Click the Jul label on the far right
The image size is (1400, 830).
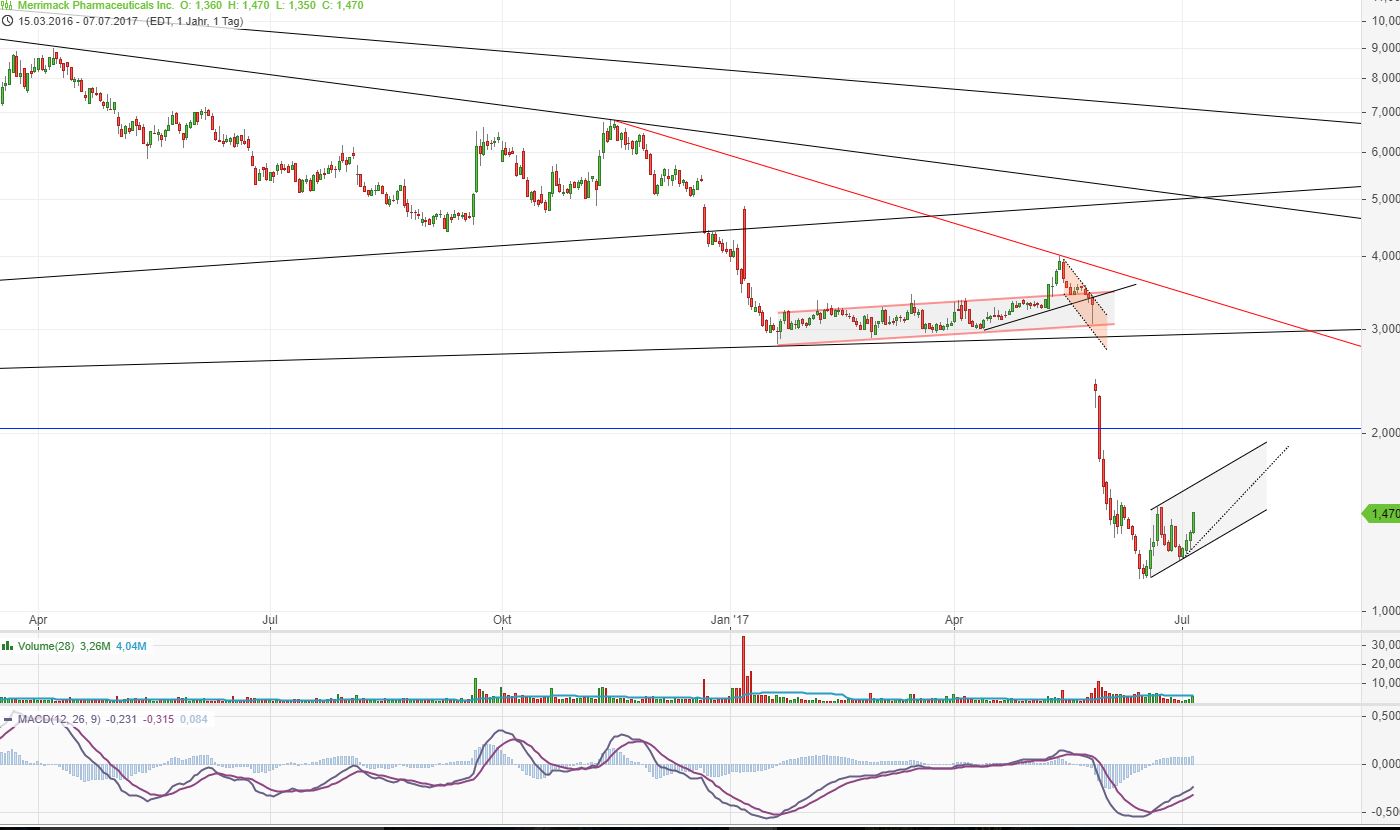1183,621
